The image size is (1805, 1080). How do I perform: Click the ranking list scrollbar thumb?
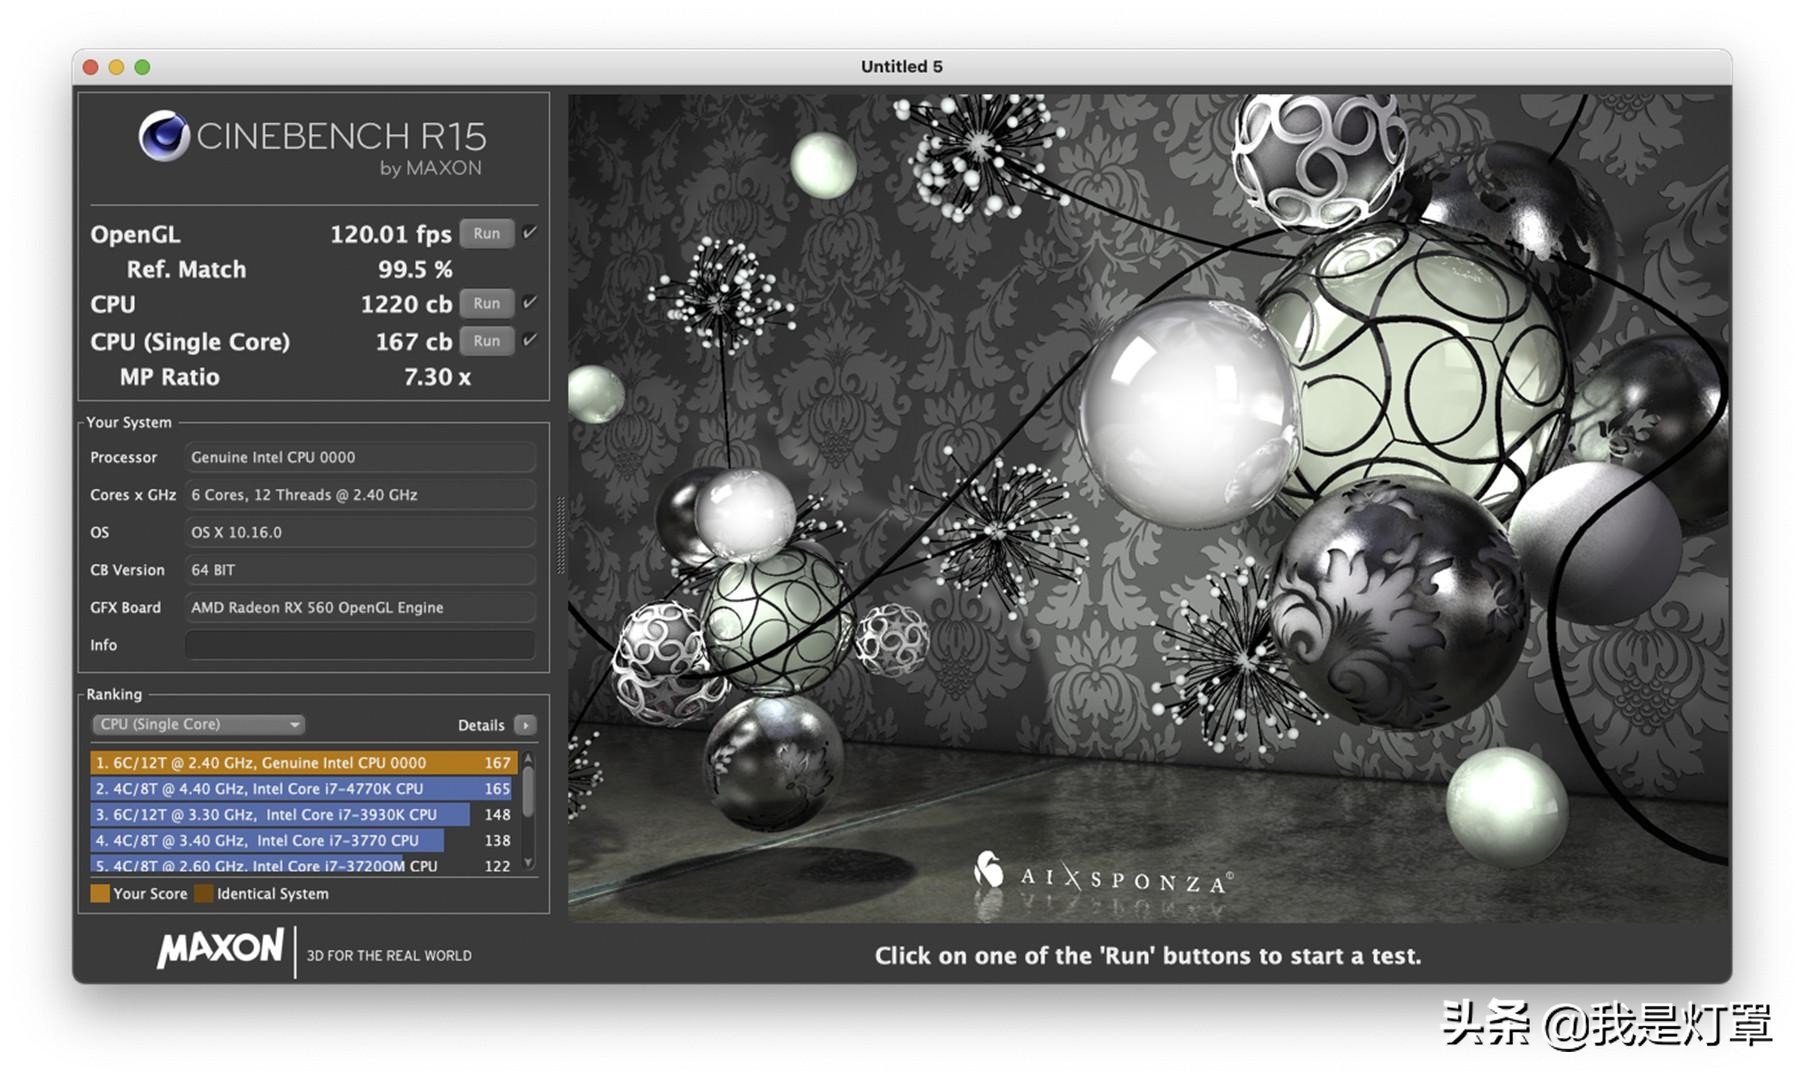[x=528, y=791]
